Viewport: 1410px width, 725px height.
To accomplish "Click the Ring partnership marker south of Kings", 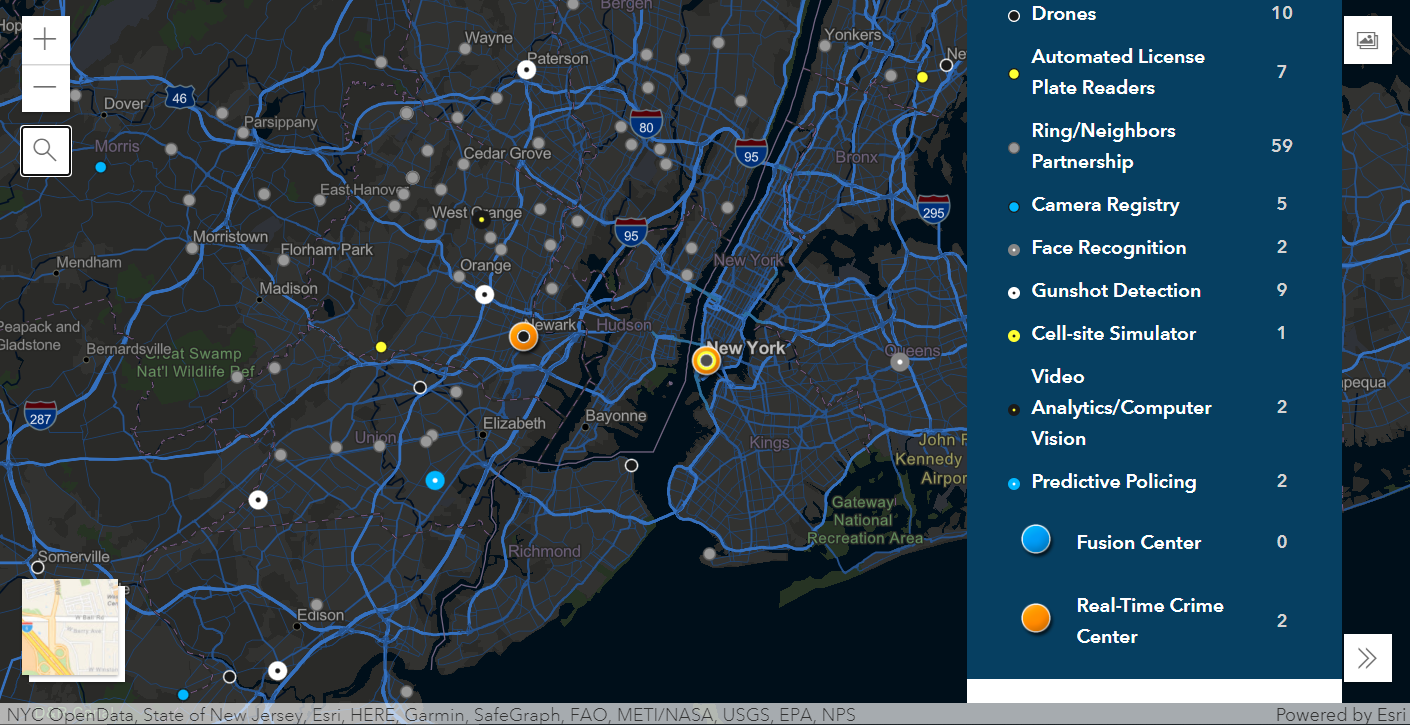I will coord(709,554).
